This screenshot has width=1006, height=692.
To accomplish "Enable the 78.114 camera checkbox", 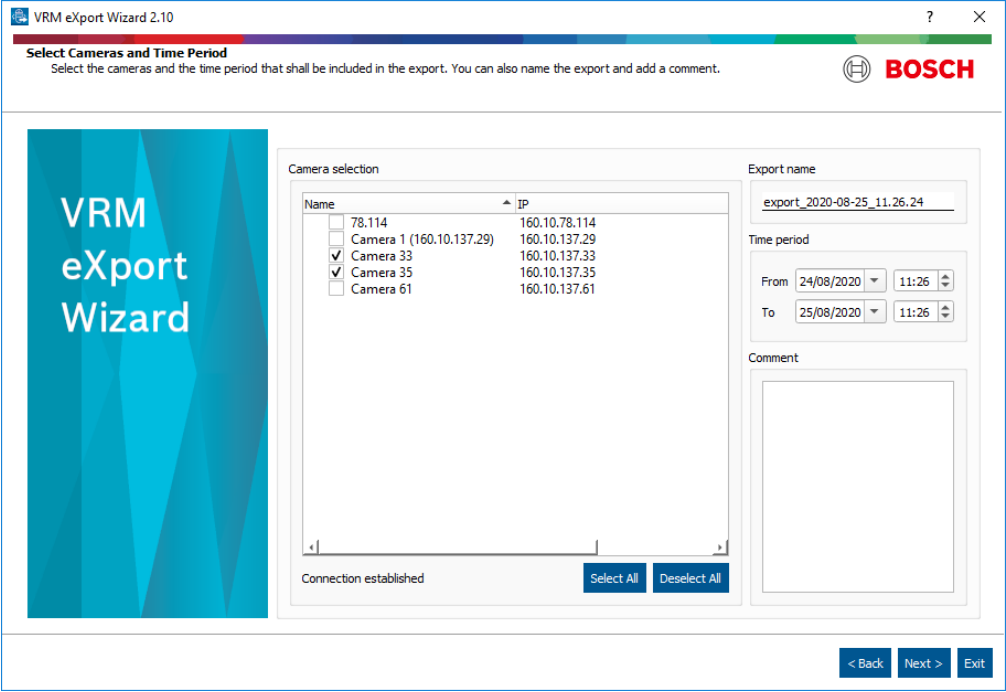I will (x=337, y=223).
